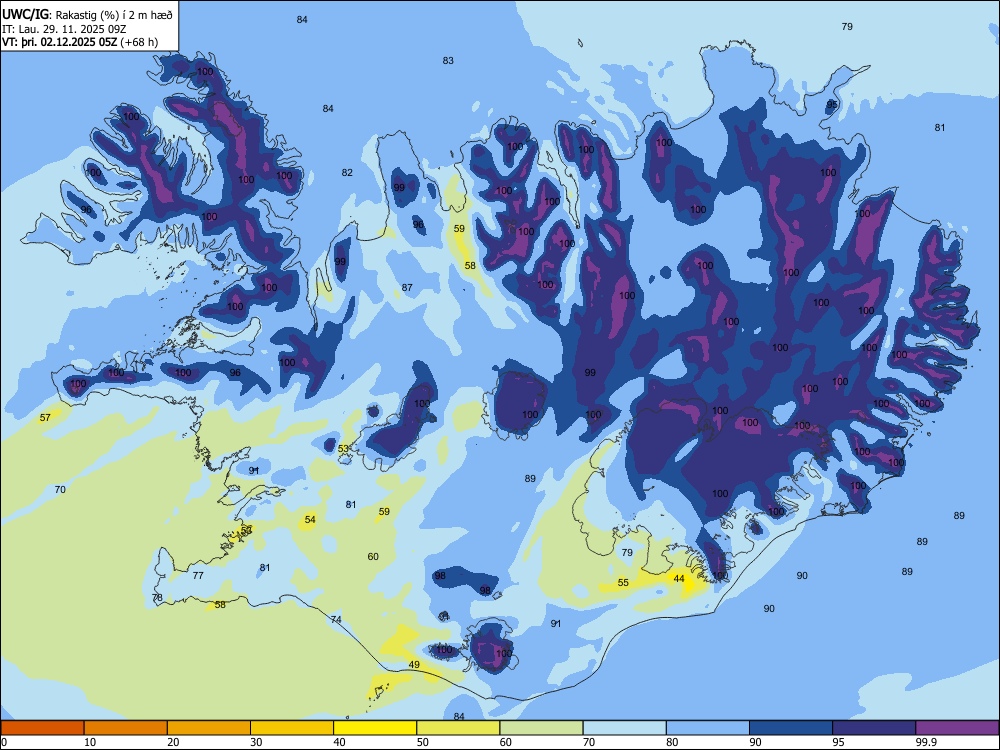Click the light green 60–70 legend segment

[x=541, y=728]
